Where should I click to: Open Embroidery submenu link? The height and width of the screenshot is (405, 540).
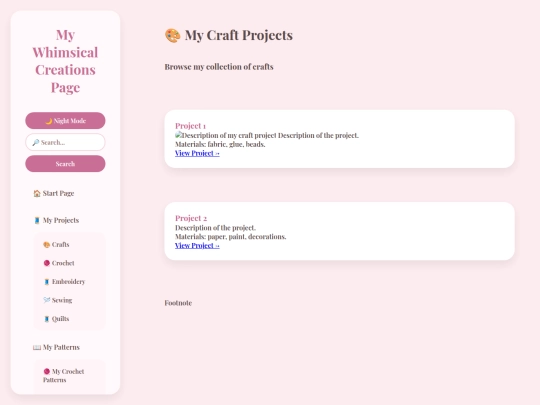click(x=64, y=282)
